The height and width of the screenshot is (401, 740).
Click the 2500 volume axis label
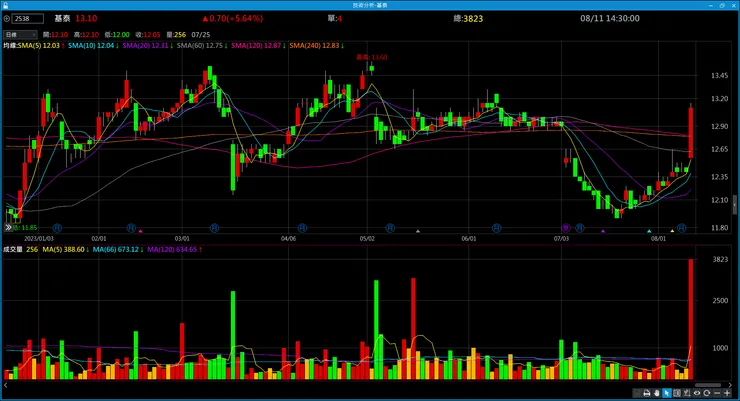pos(720,300)
